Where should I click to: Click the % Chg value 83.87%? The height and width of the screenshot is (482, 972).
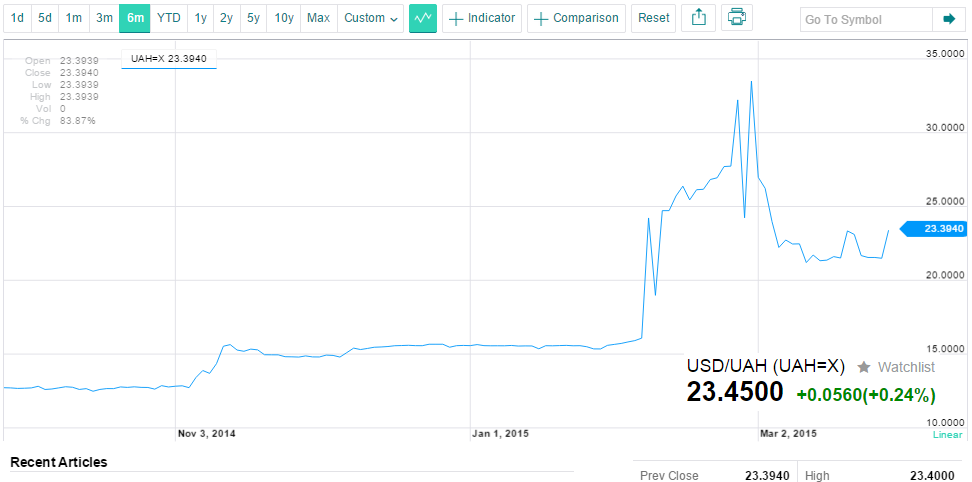(78, 120)
